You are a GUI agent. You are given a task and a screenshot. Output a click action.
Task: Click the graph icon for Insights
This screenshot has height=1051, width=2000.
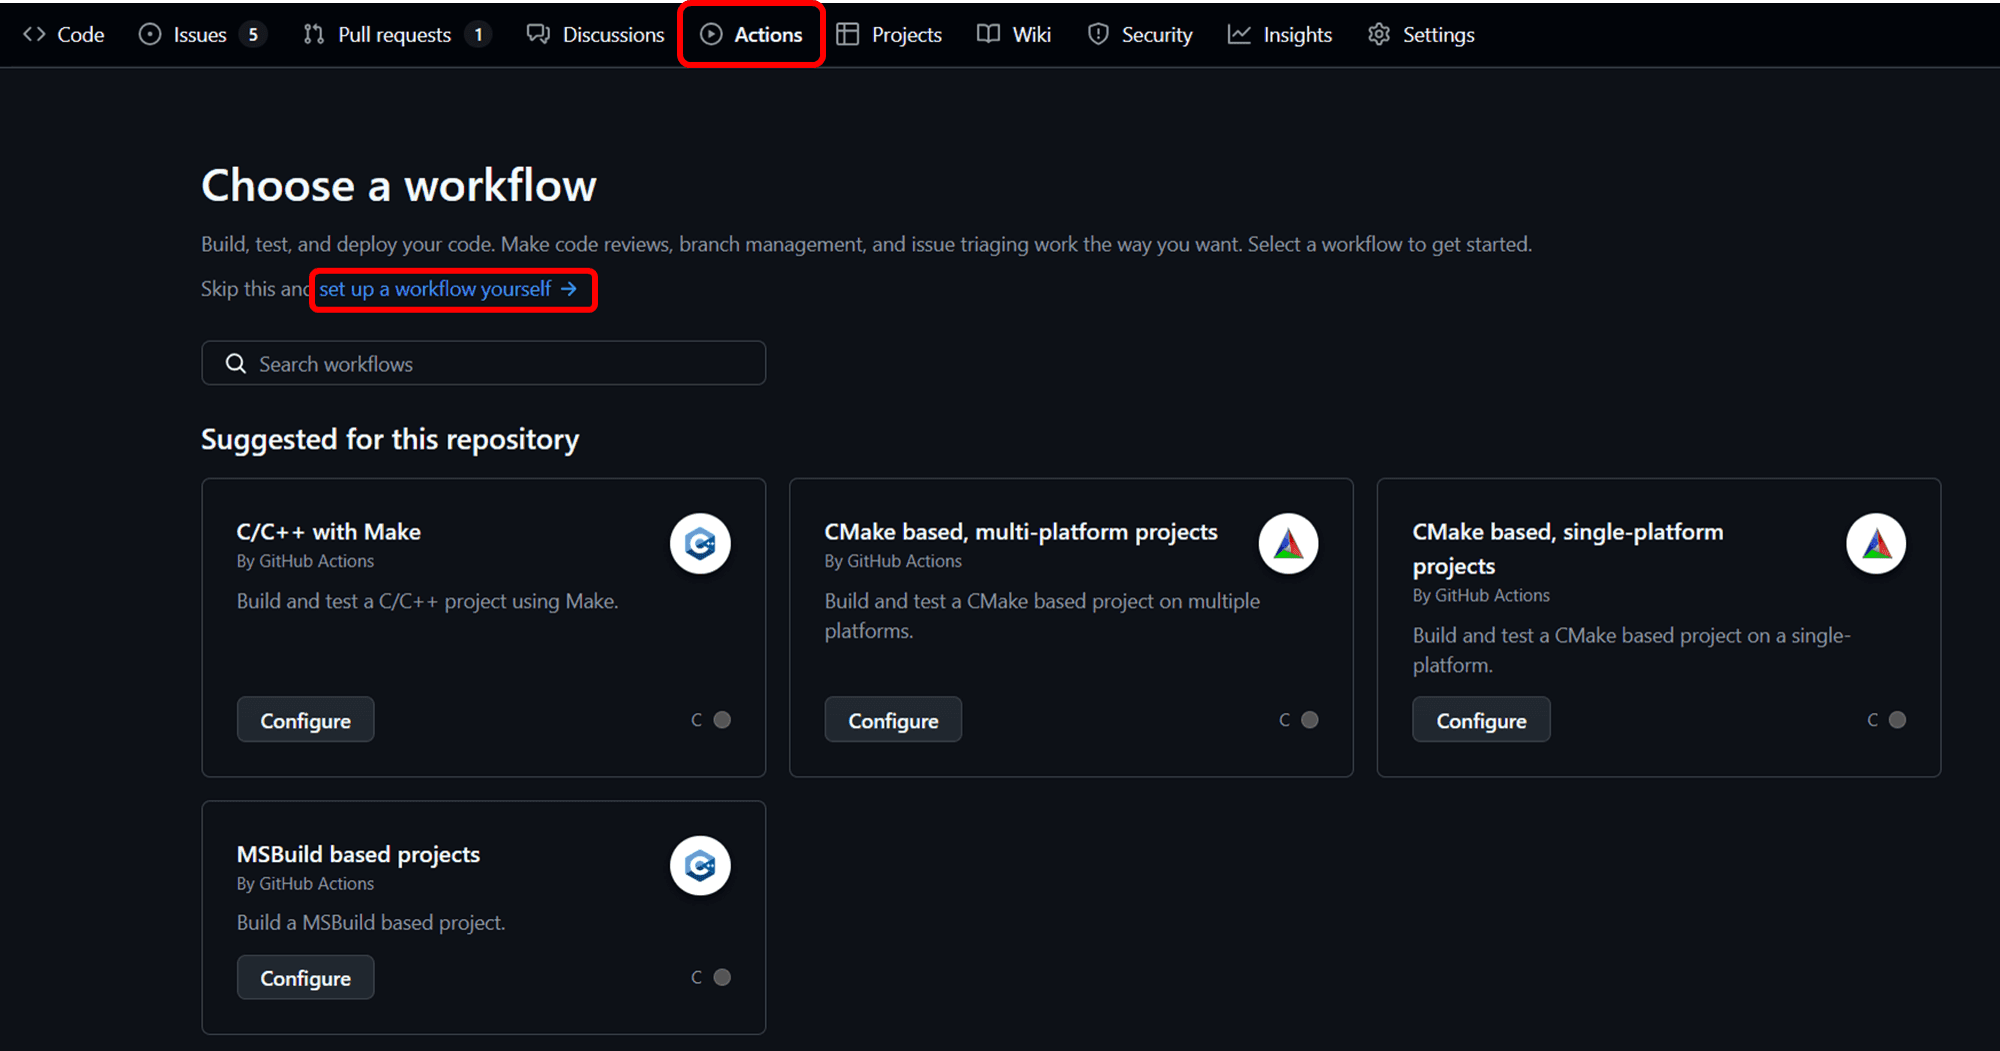coord(1239,35)
